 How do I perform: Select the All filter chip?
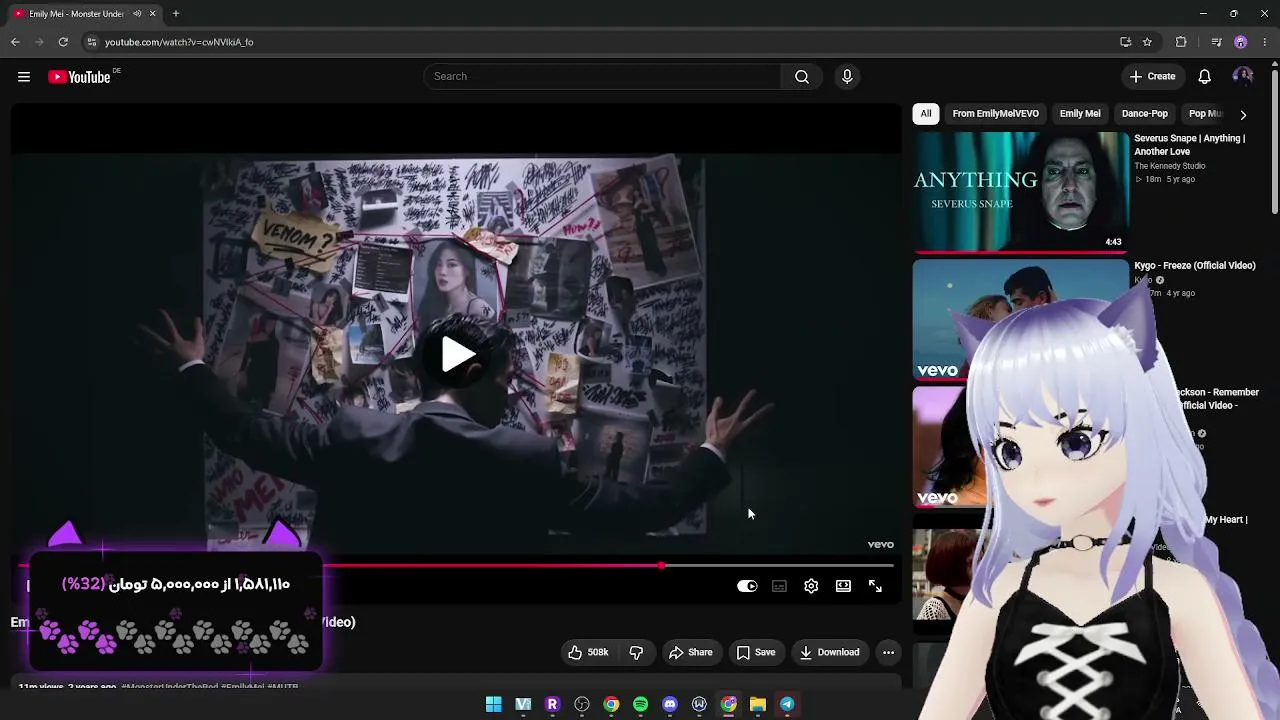click(x=926, y=114)
